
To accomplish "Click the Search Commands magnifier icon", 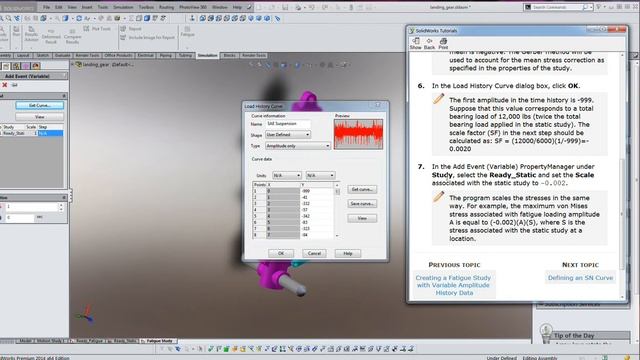I will click(585, 7).
